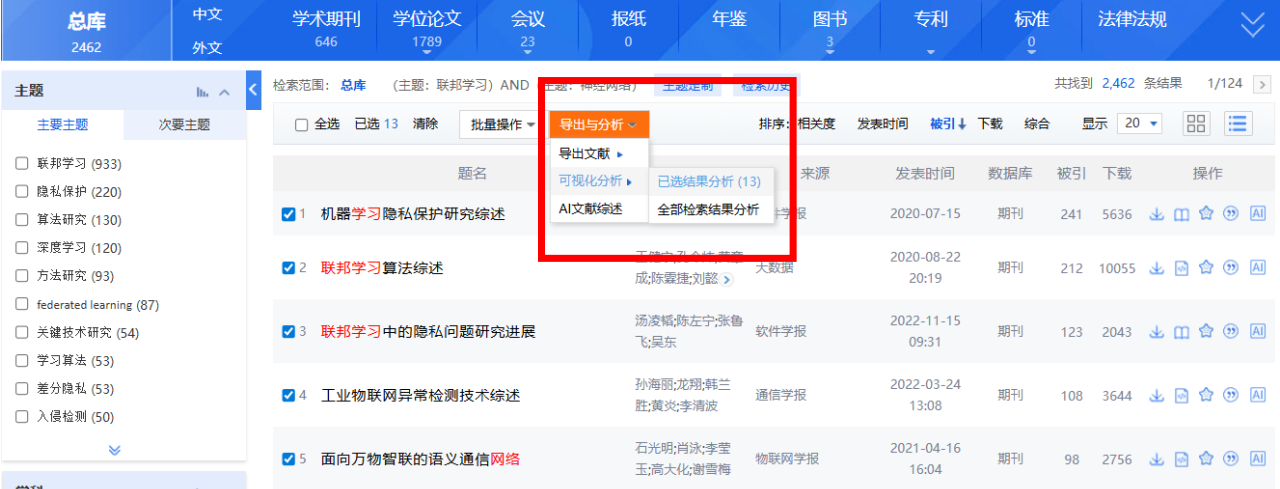Open HTML reading for 联邦学习算法综述
Image resolution: width=1280 pixels, height=489 pixels.
[x=1181, y=267]
